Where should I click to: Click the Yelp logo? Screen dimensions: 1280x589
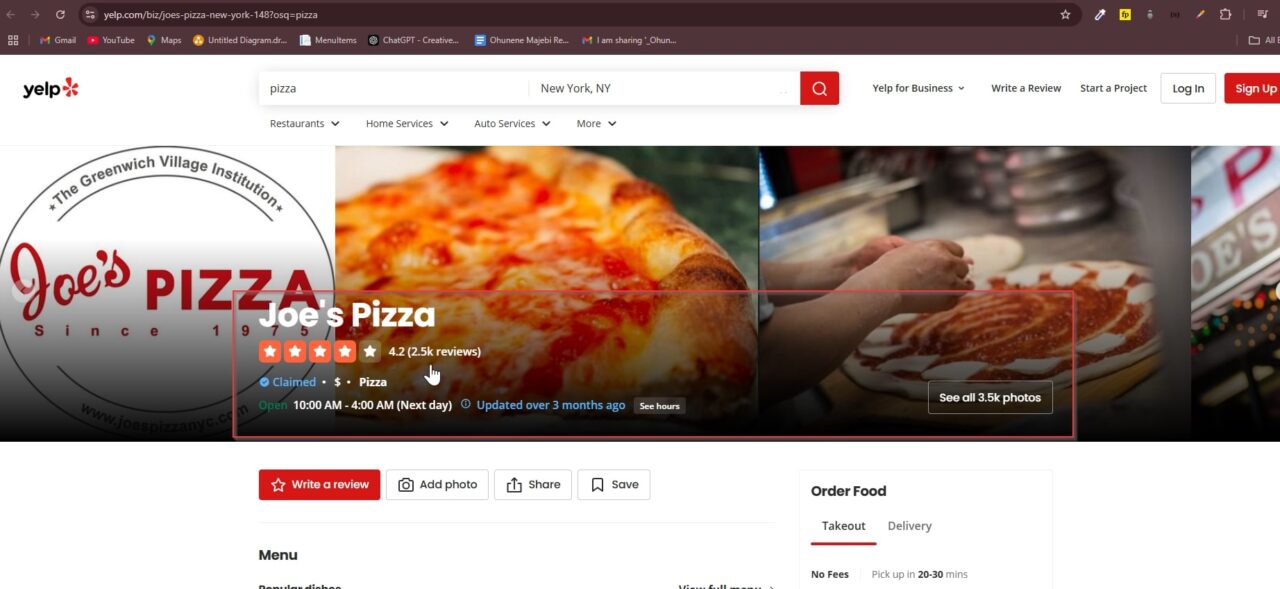[49, 88]
